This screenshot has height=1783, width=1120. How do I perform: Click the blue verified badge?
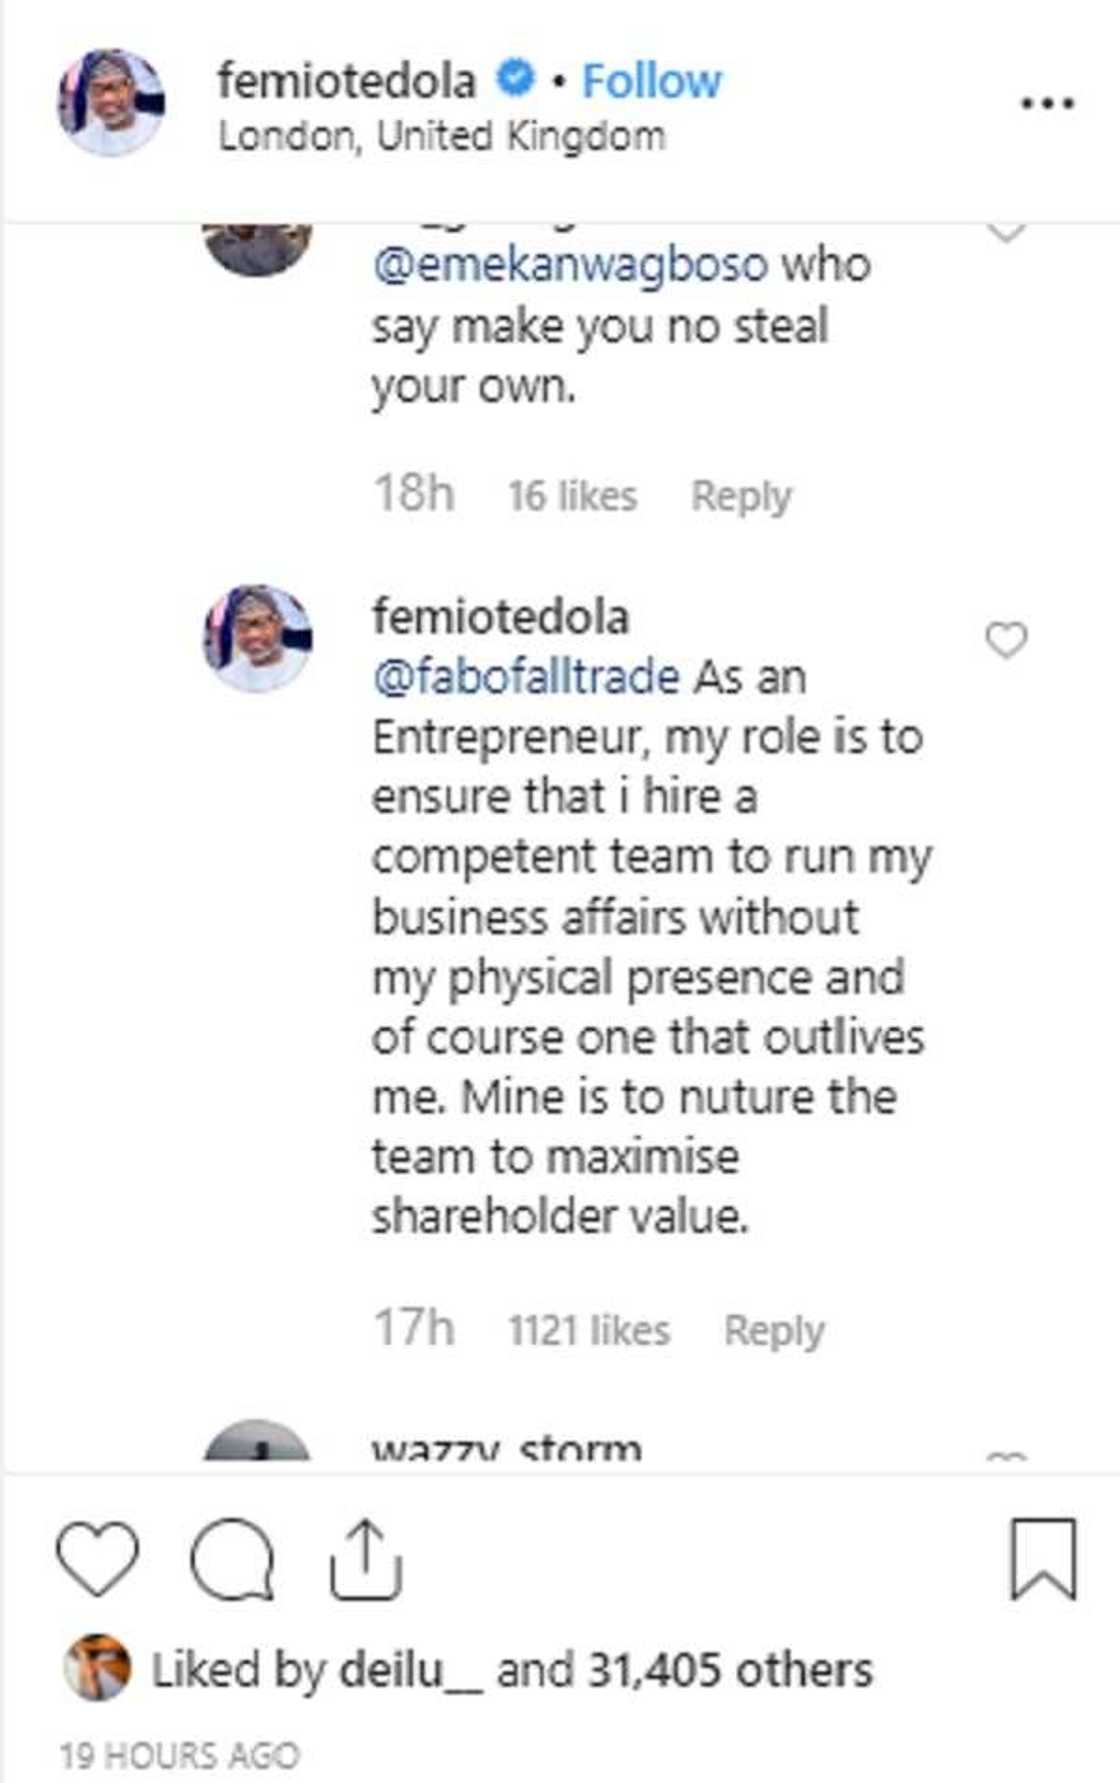pyautogui.click(x=516, y=79)
